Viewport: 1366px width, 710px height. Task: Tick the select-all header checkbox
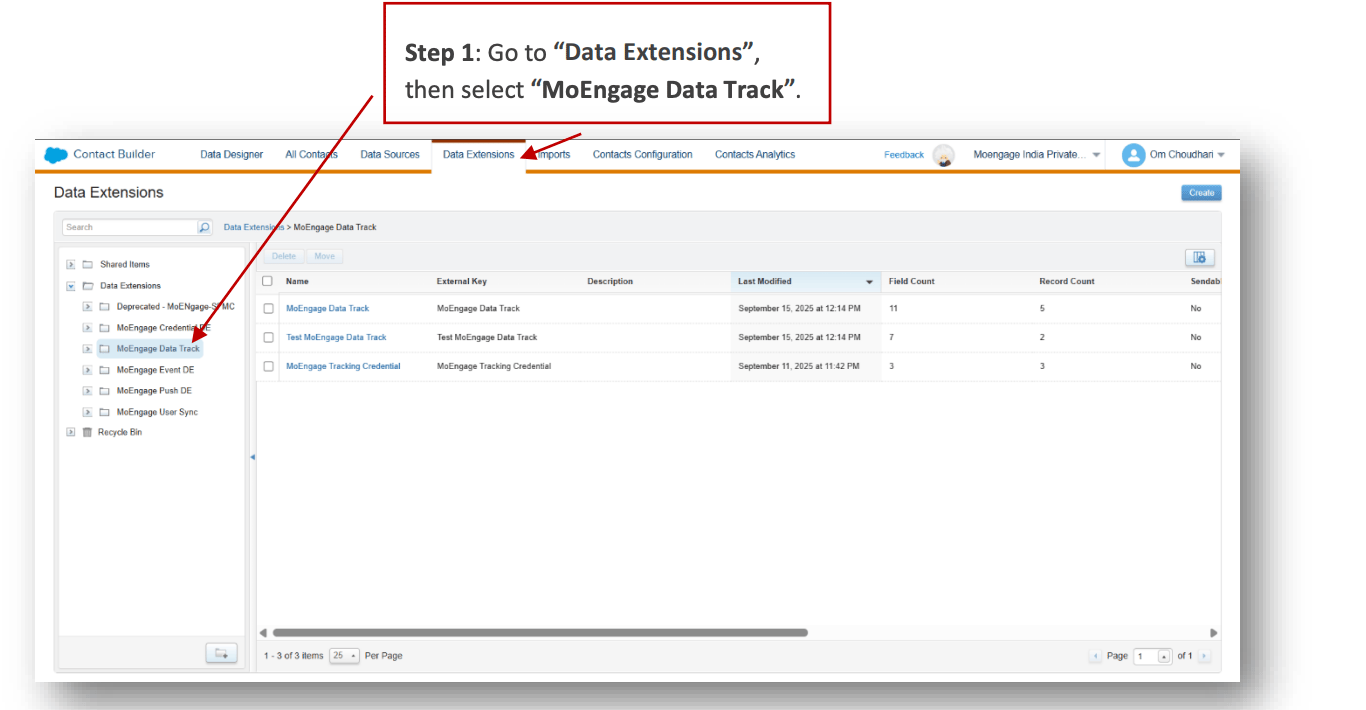tap(268, 281)
